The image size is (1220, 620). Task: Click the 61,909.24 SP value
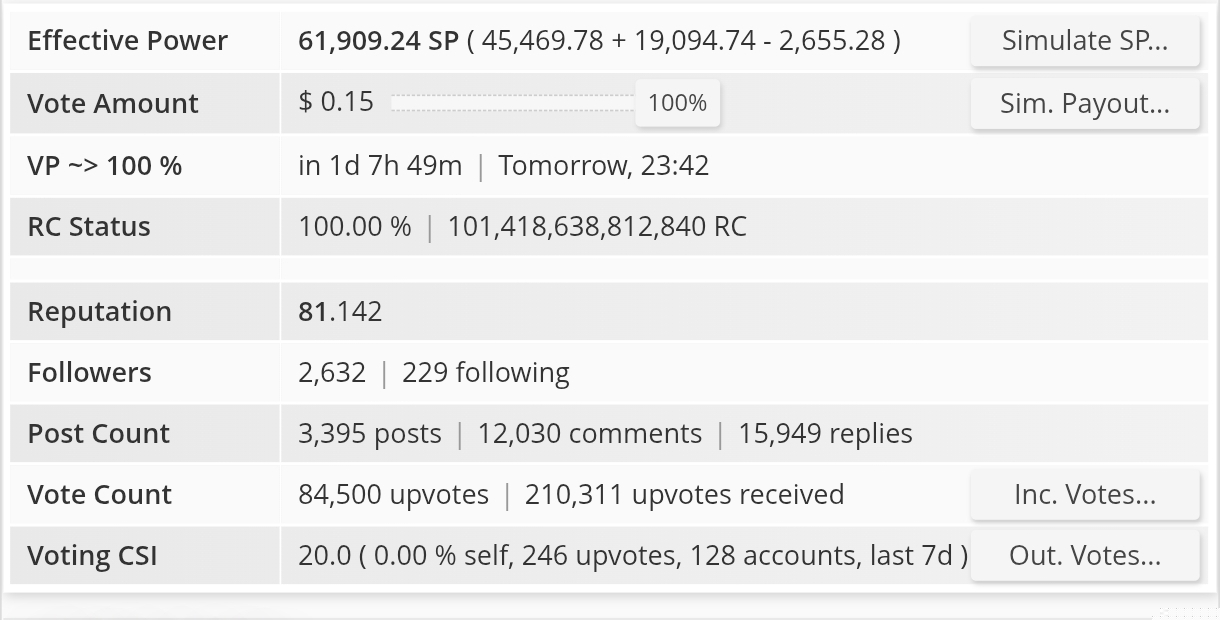378,41
